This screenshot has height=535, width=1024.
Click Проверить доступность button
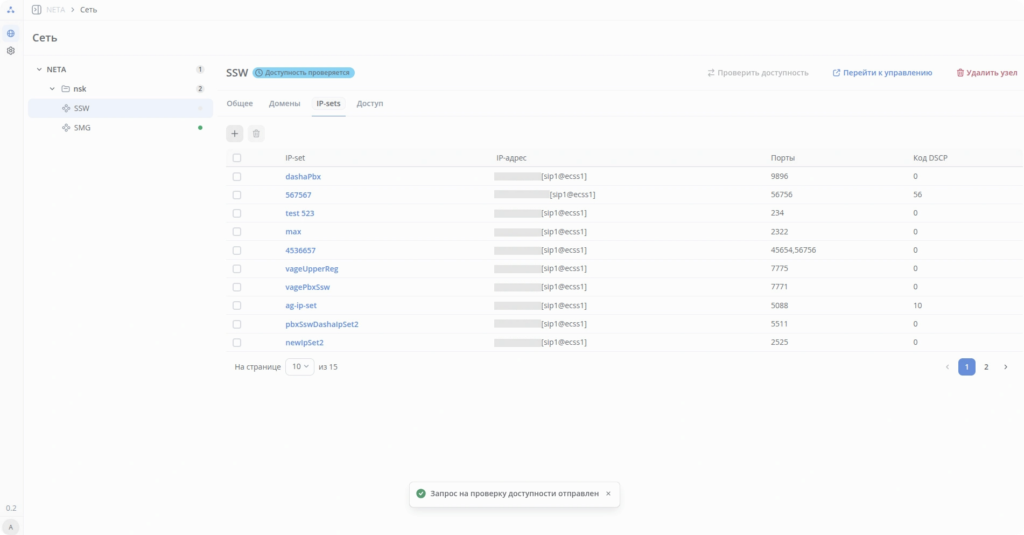(758, 73)
